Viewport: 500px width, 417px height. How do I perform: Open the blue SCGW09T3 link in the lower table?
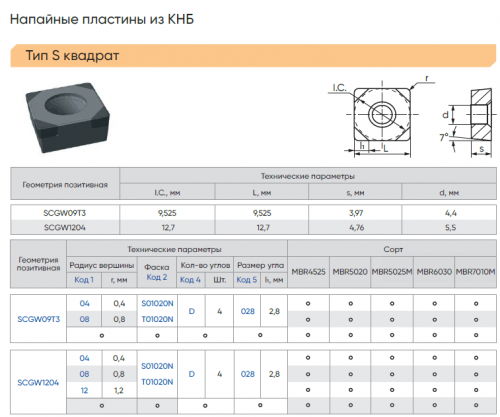[x=39, y=319]
